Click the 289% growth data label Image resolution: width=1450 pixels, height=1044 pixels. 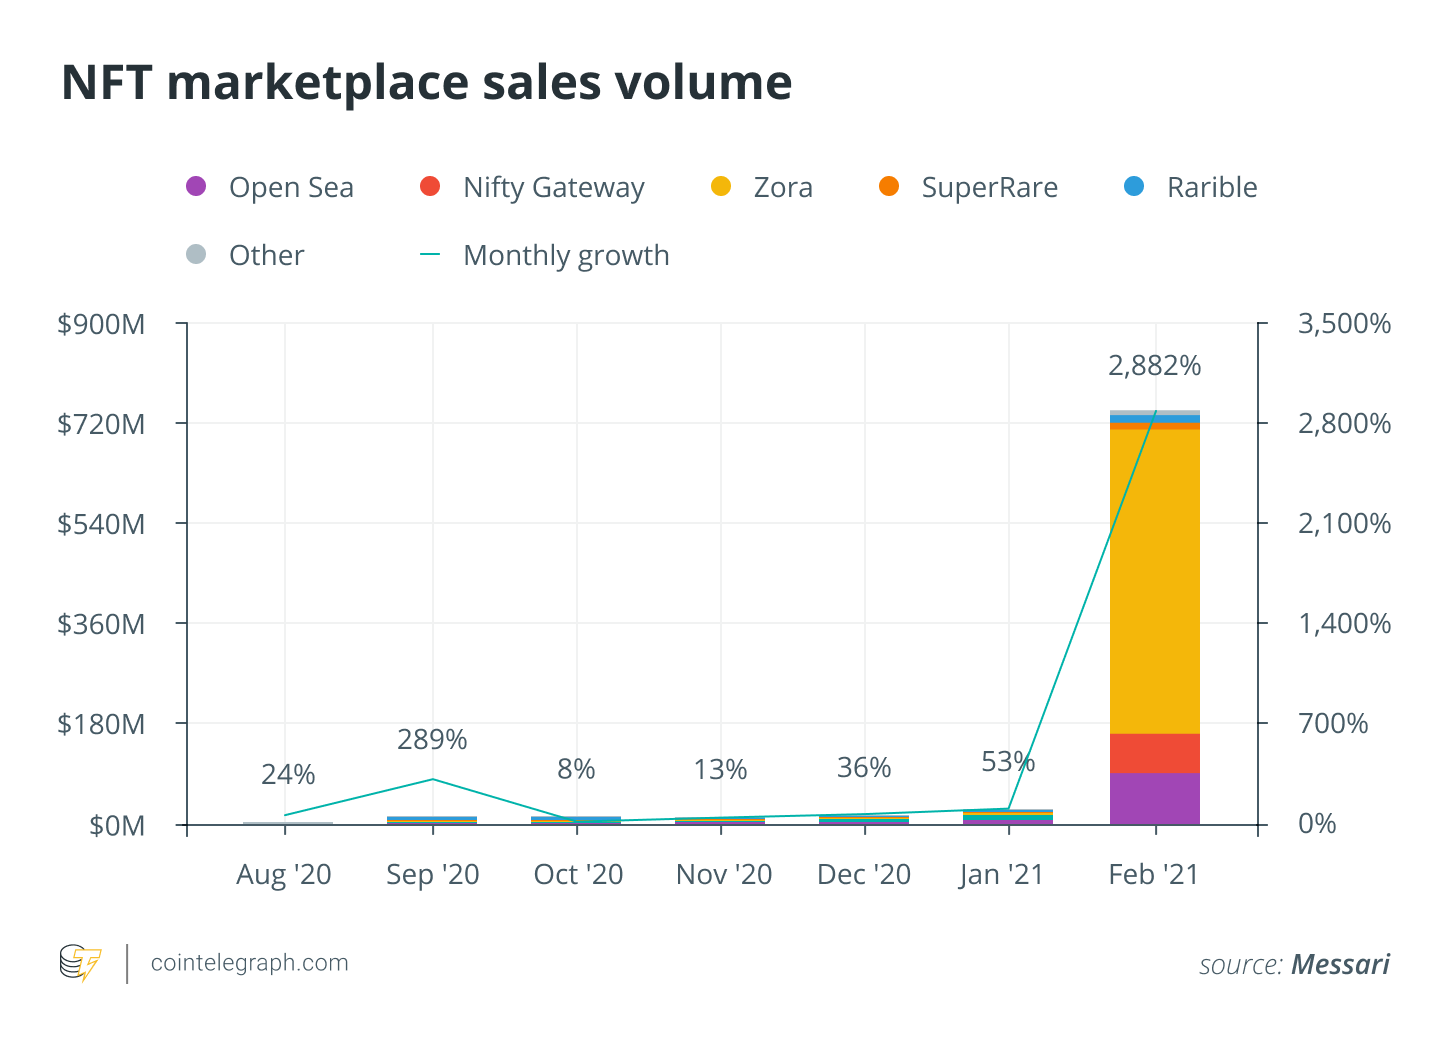[x=432, y=740]
